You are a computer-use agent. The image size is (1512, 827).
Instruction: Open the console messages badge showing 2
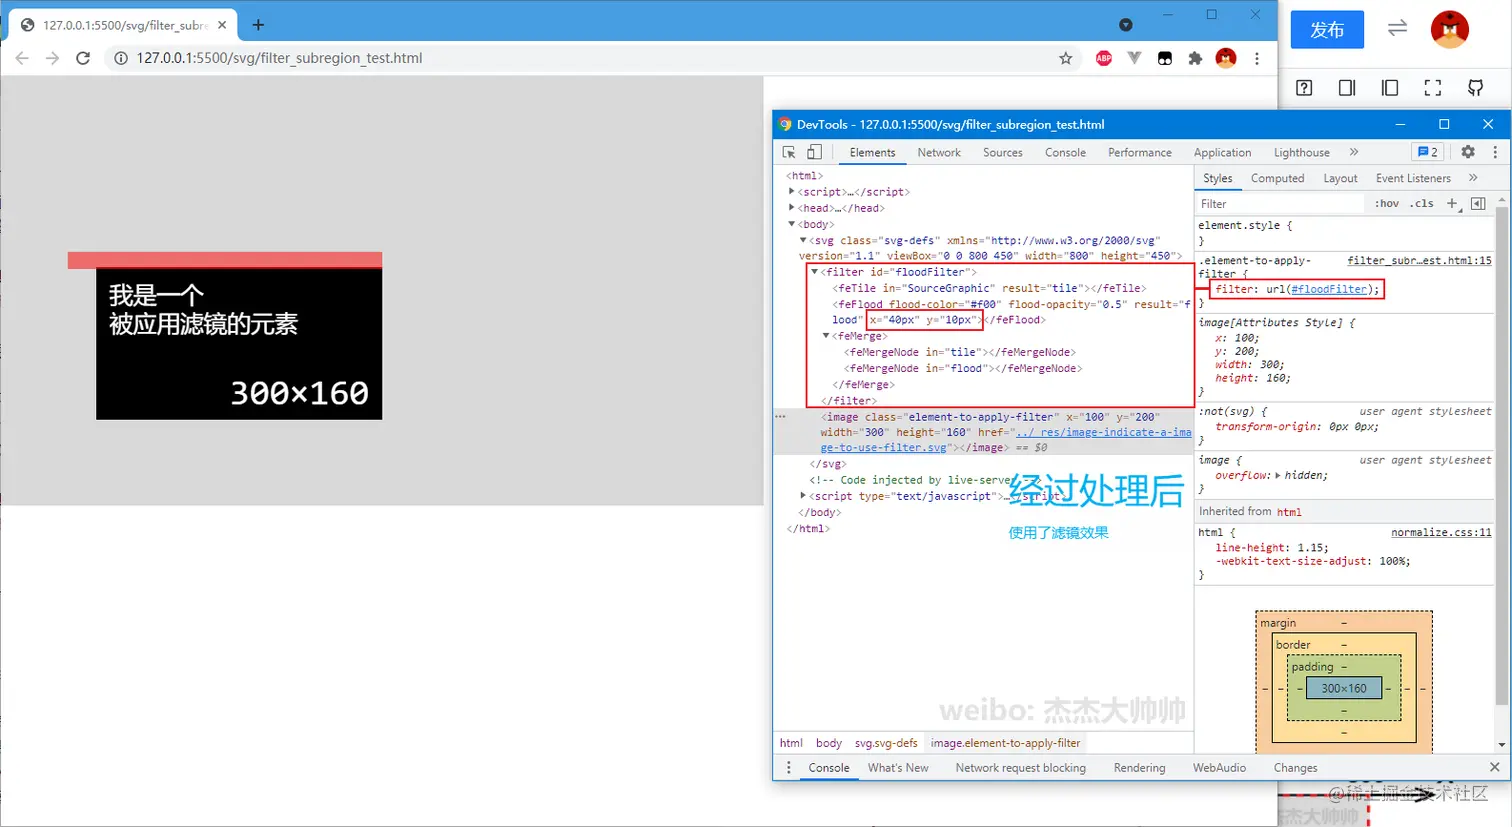(x=1428, y=152)
